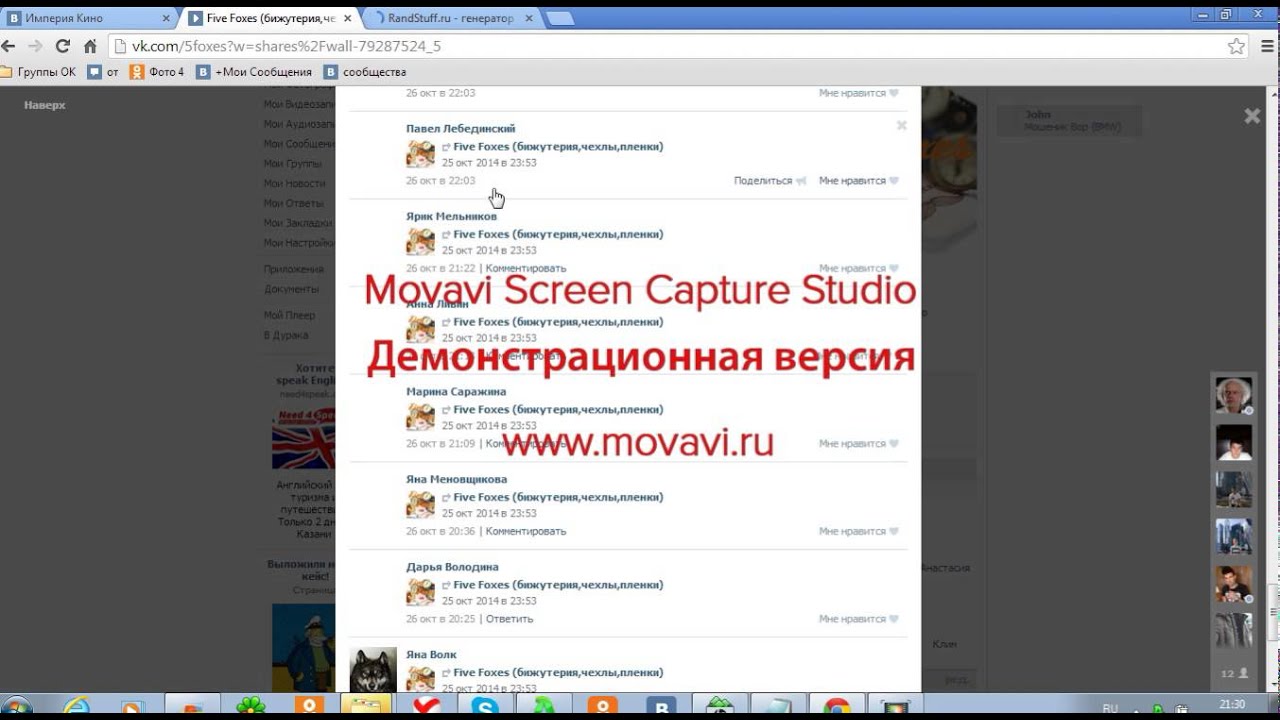Click the '26 окт в 20:25' timestamp
This screenshot has height=720, width=1280.
coord(440,619)
